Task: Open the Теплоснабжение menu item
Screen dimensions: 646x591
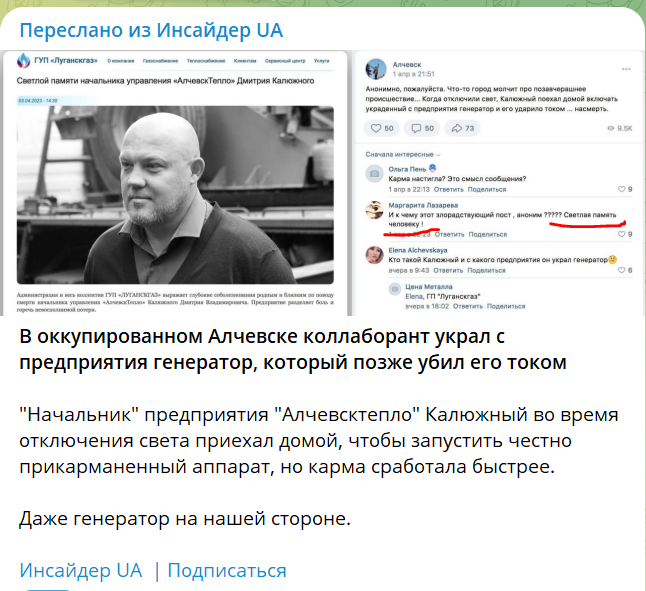Action: point(206,61)
